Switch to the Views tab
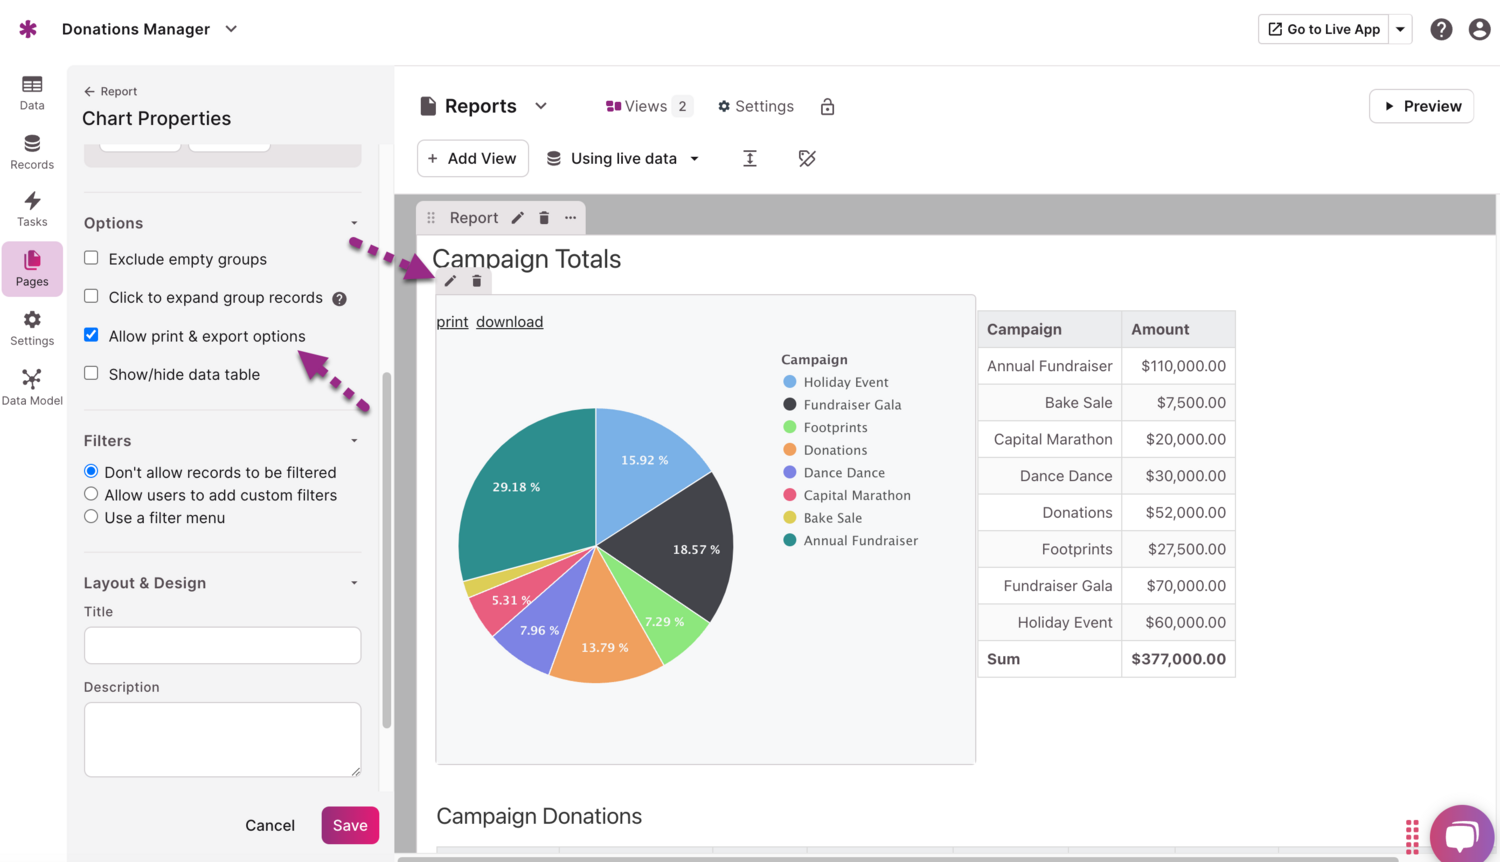 [x=647, y=106]
